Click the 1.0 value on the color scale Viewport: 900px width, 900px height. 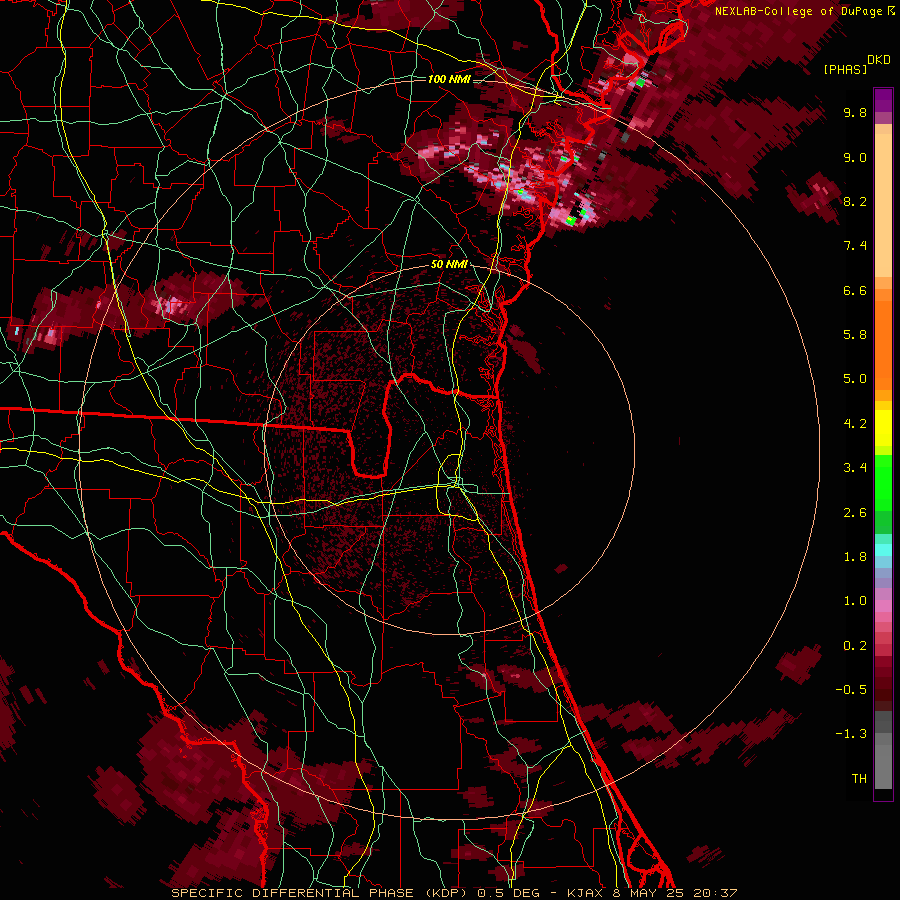pos(855,601)
